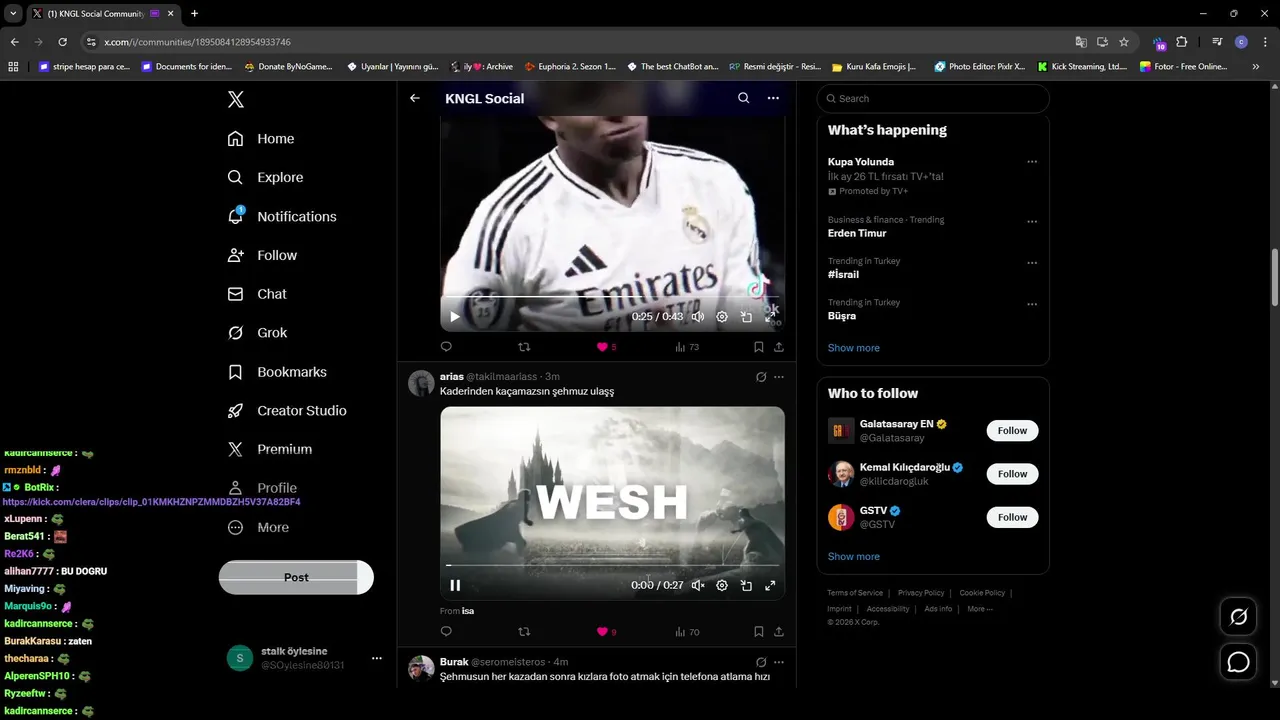Open the isa source link
This screenshot has width=1280, height=720.
click(468, 611)
